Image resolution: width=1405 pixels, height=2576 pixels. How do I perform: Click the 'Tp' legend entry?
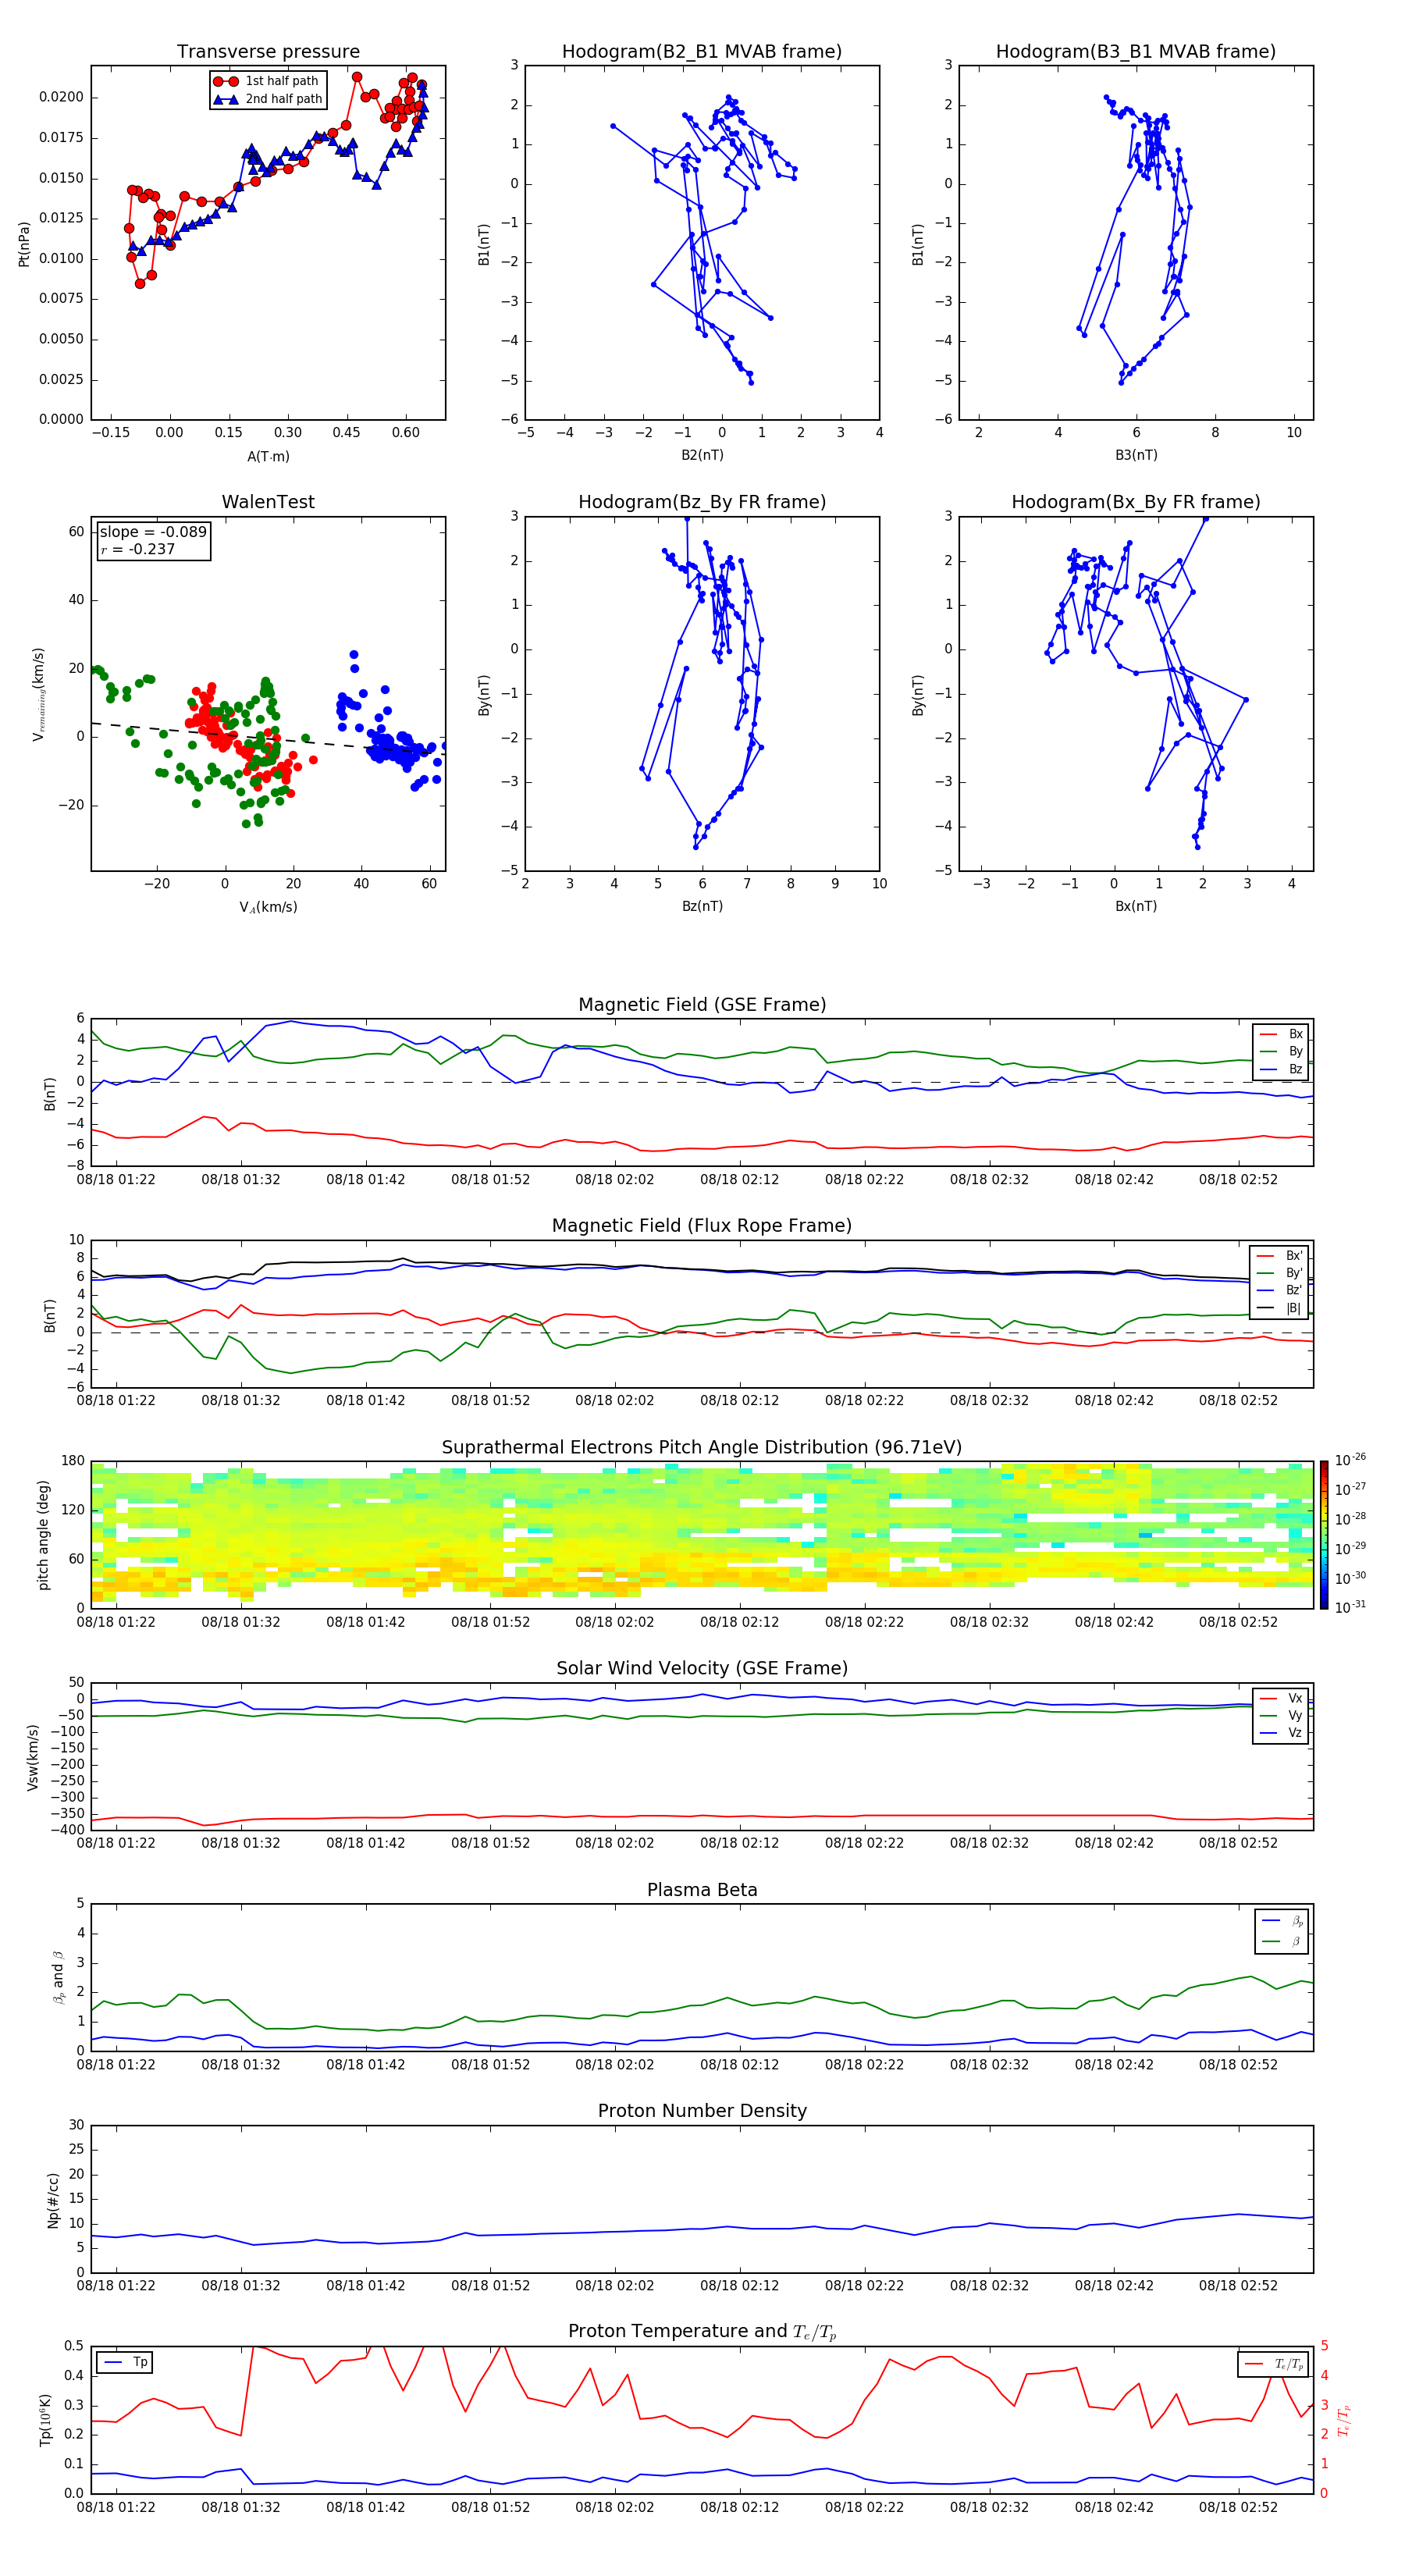tap(126, 2362)
